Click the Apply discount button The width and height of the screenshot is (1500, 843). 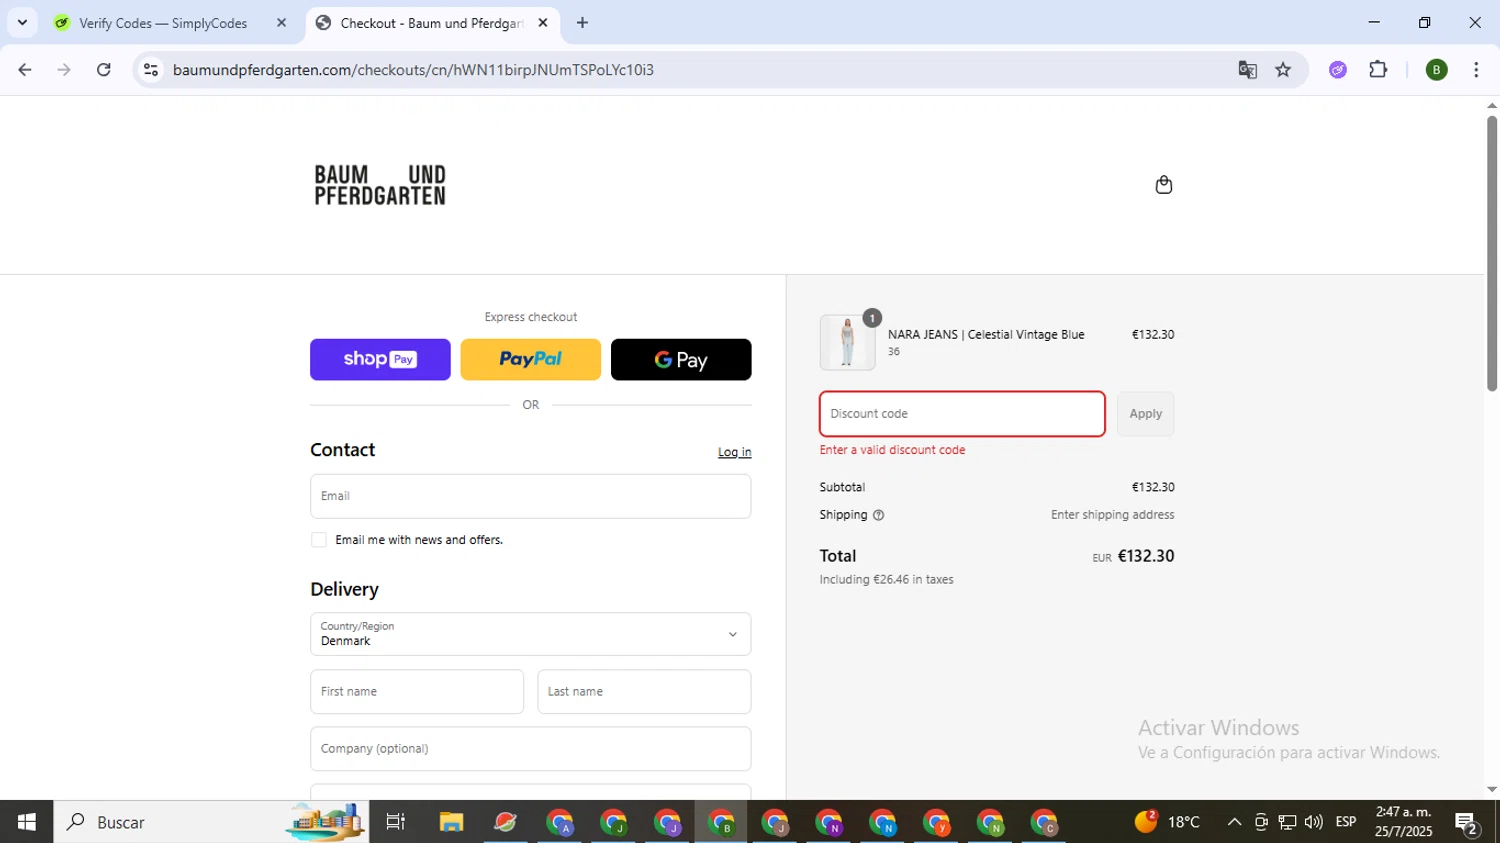point(1145,414)
